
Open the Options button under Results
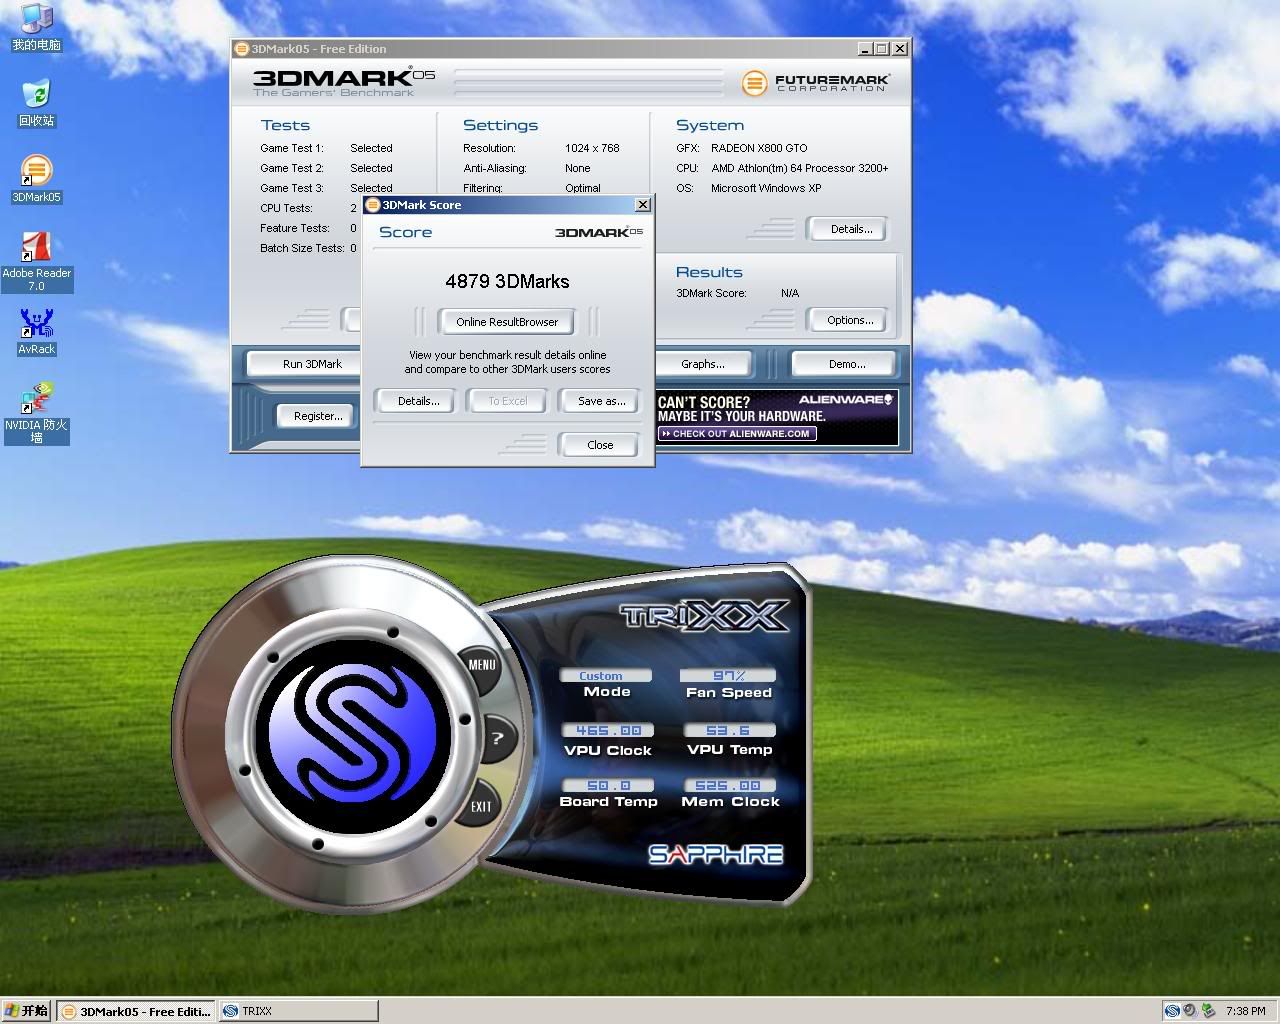point(849,320)
